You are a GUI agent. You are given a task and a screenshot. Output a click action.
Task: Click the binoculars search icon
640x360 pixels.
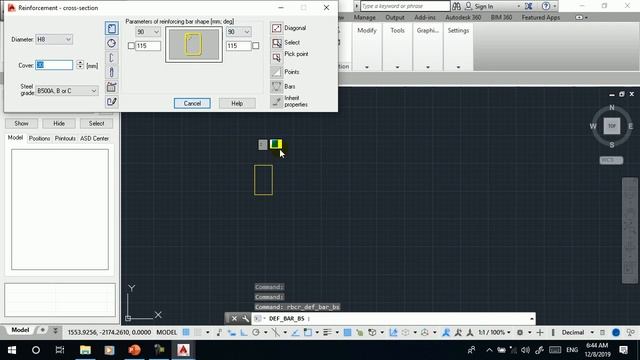[x=456, y=6]
